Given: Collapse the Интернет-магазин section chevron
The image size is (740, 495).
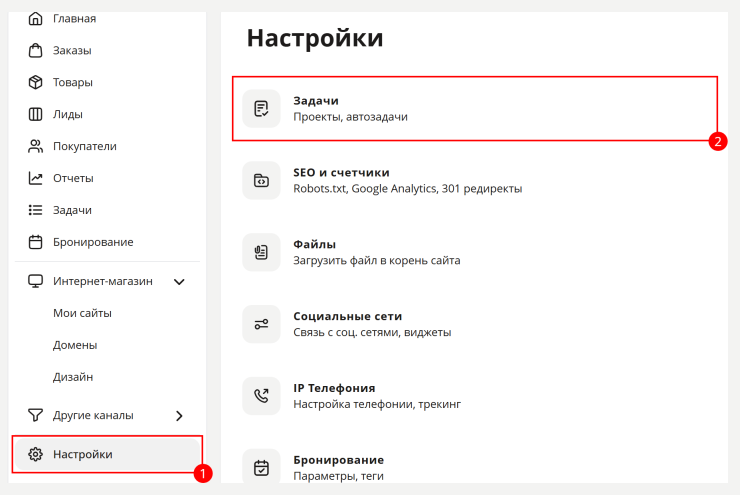Looking at the screenshot, I should [179, 282].
